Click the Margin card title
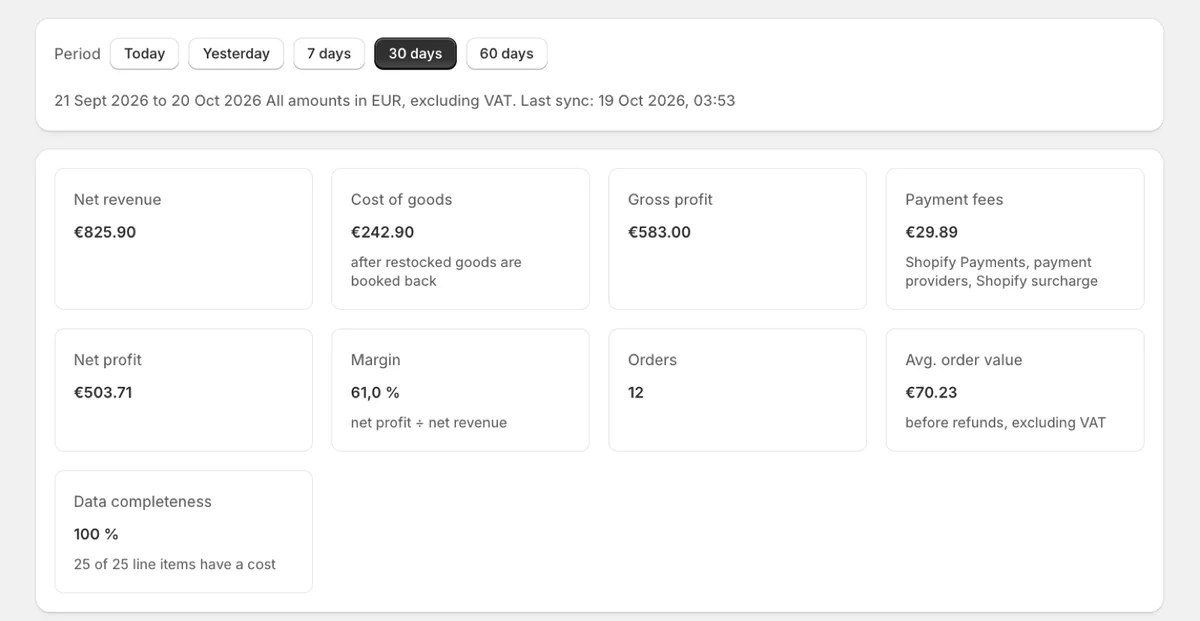 375,360
